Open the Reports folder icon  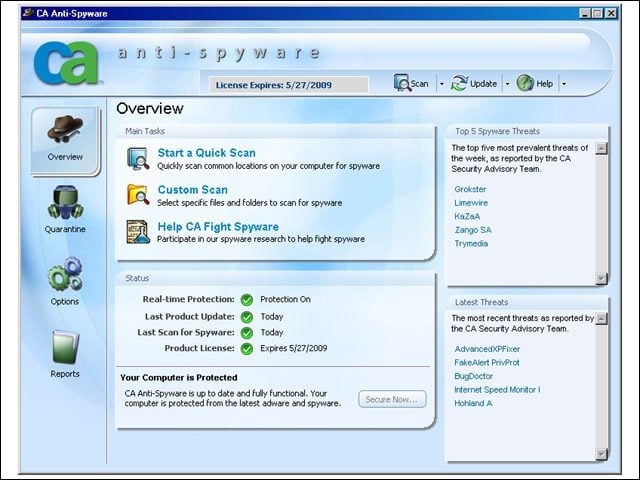click(x=65, y=347)
